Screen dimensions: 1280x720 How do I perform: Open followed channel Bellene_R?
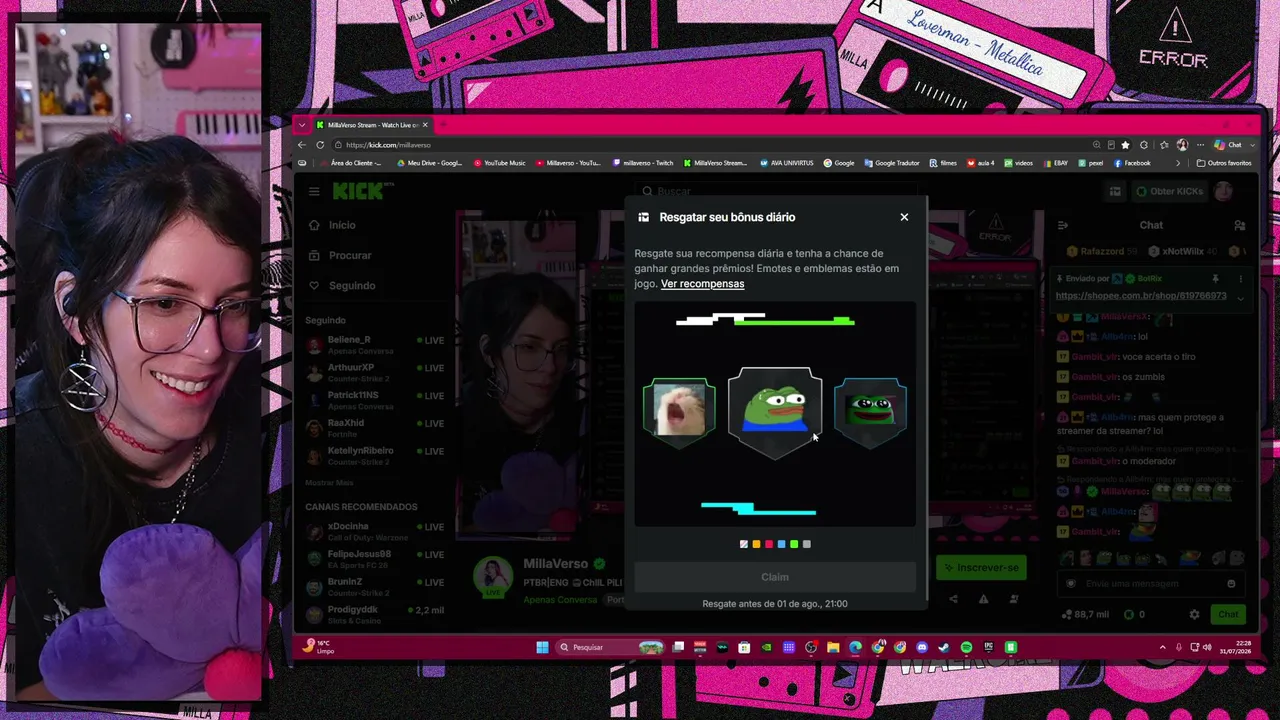click(x=374, y=344)
